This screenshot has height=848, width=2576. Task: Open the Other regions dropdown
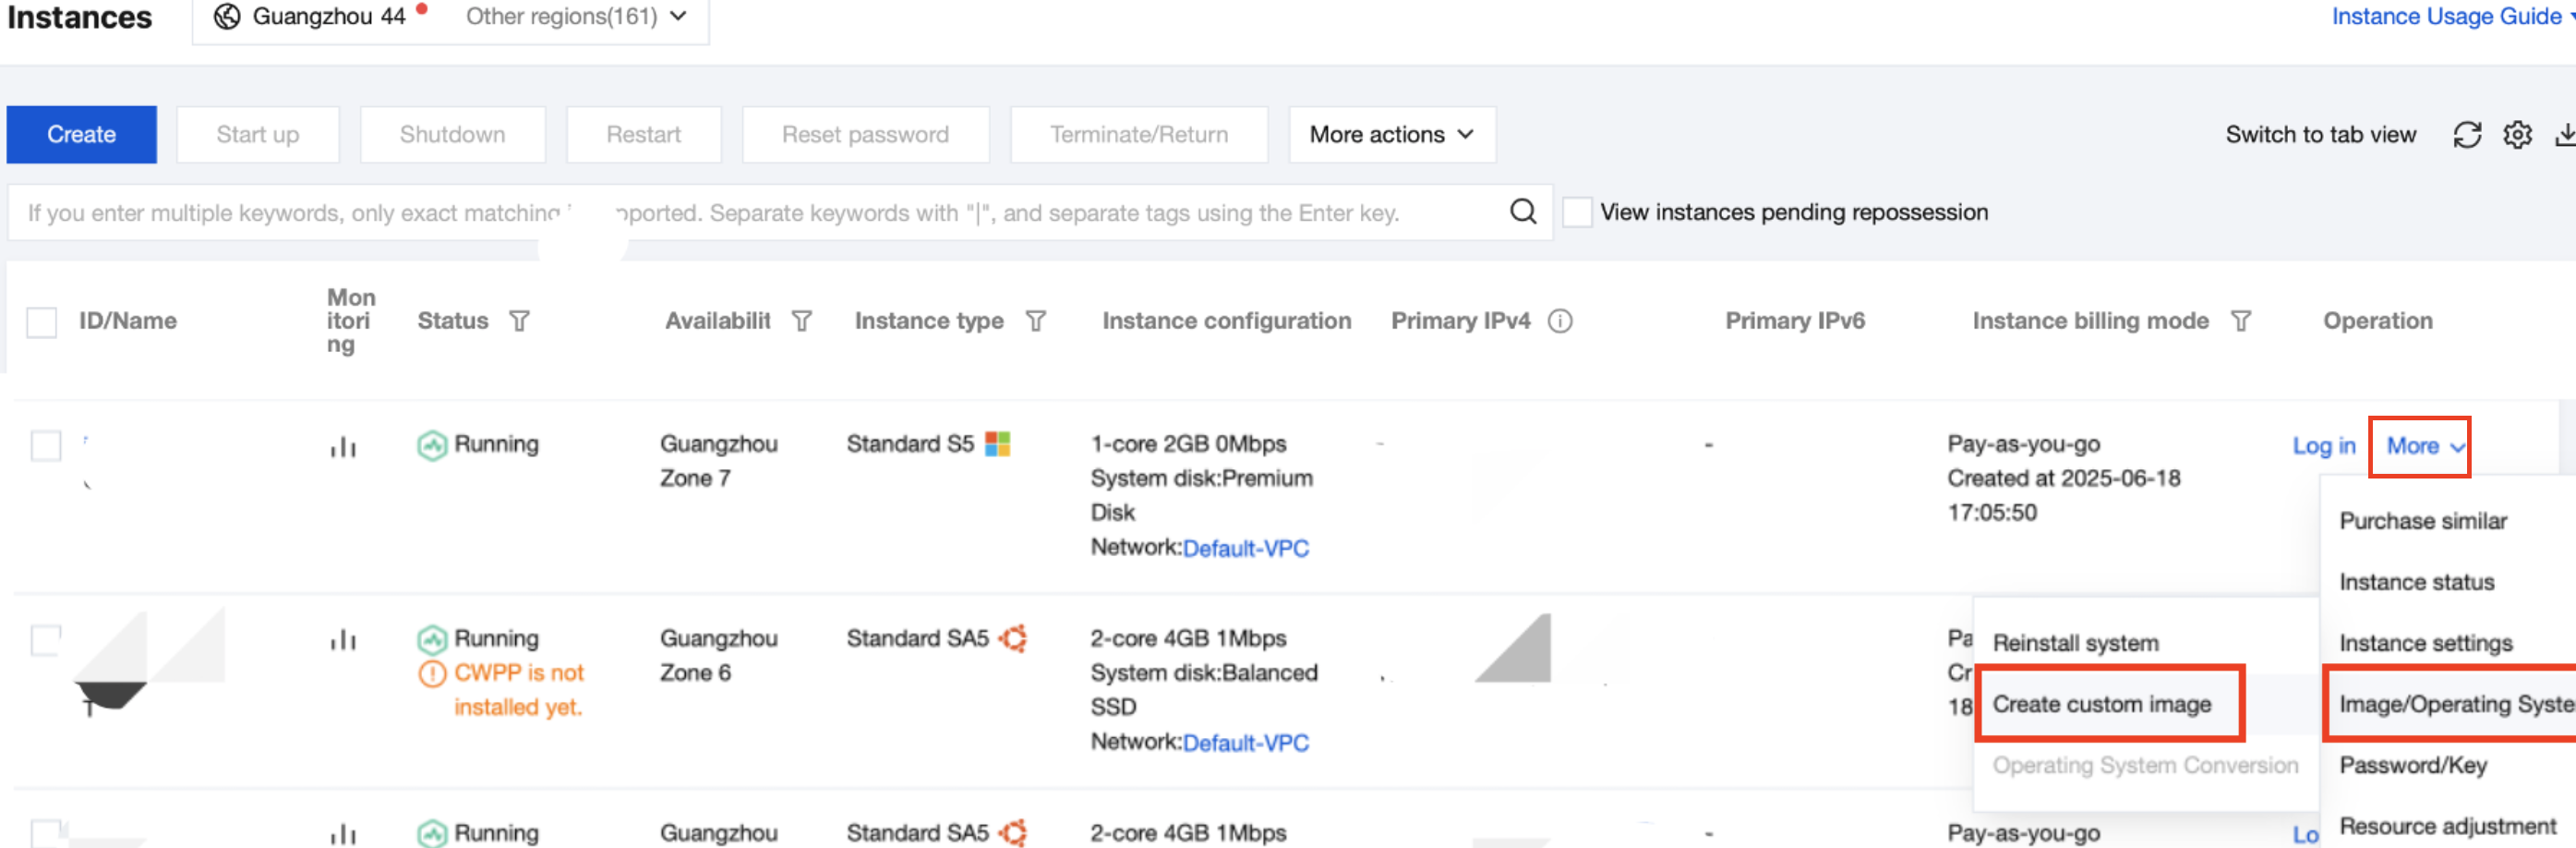point(576,16)
